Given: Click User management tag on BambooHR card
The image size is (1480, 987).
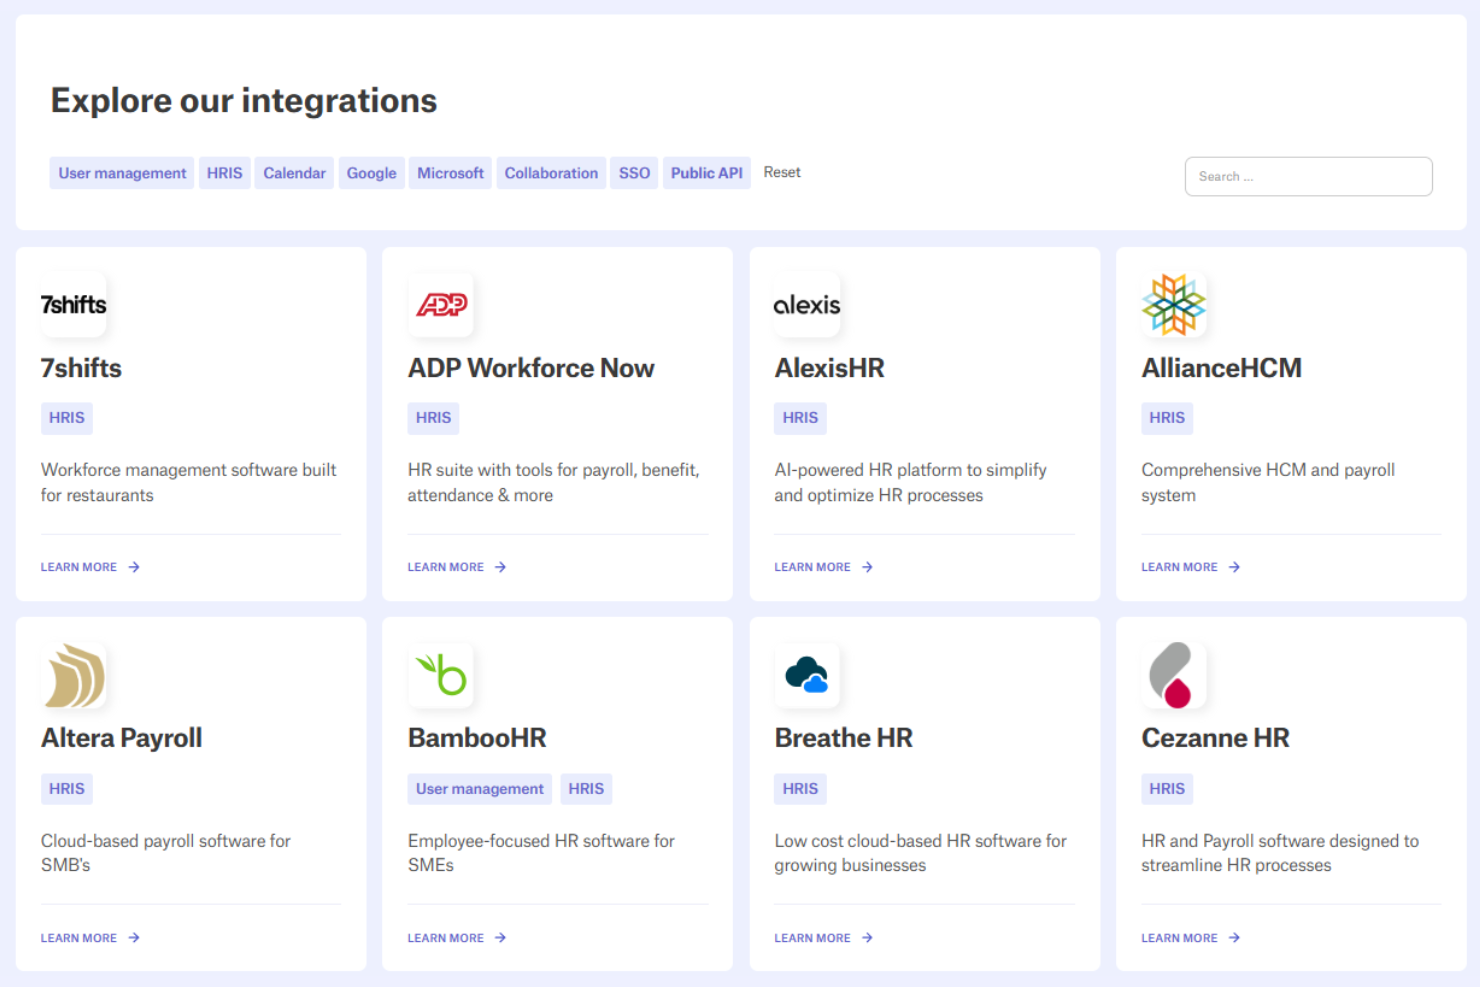Looking at the screenshot, I should 480,789.
